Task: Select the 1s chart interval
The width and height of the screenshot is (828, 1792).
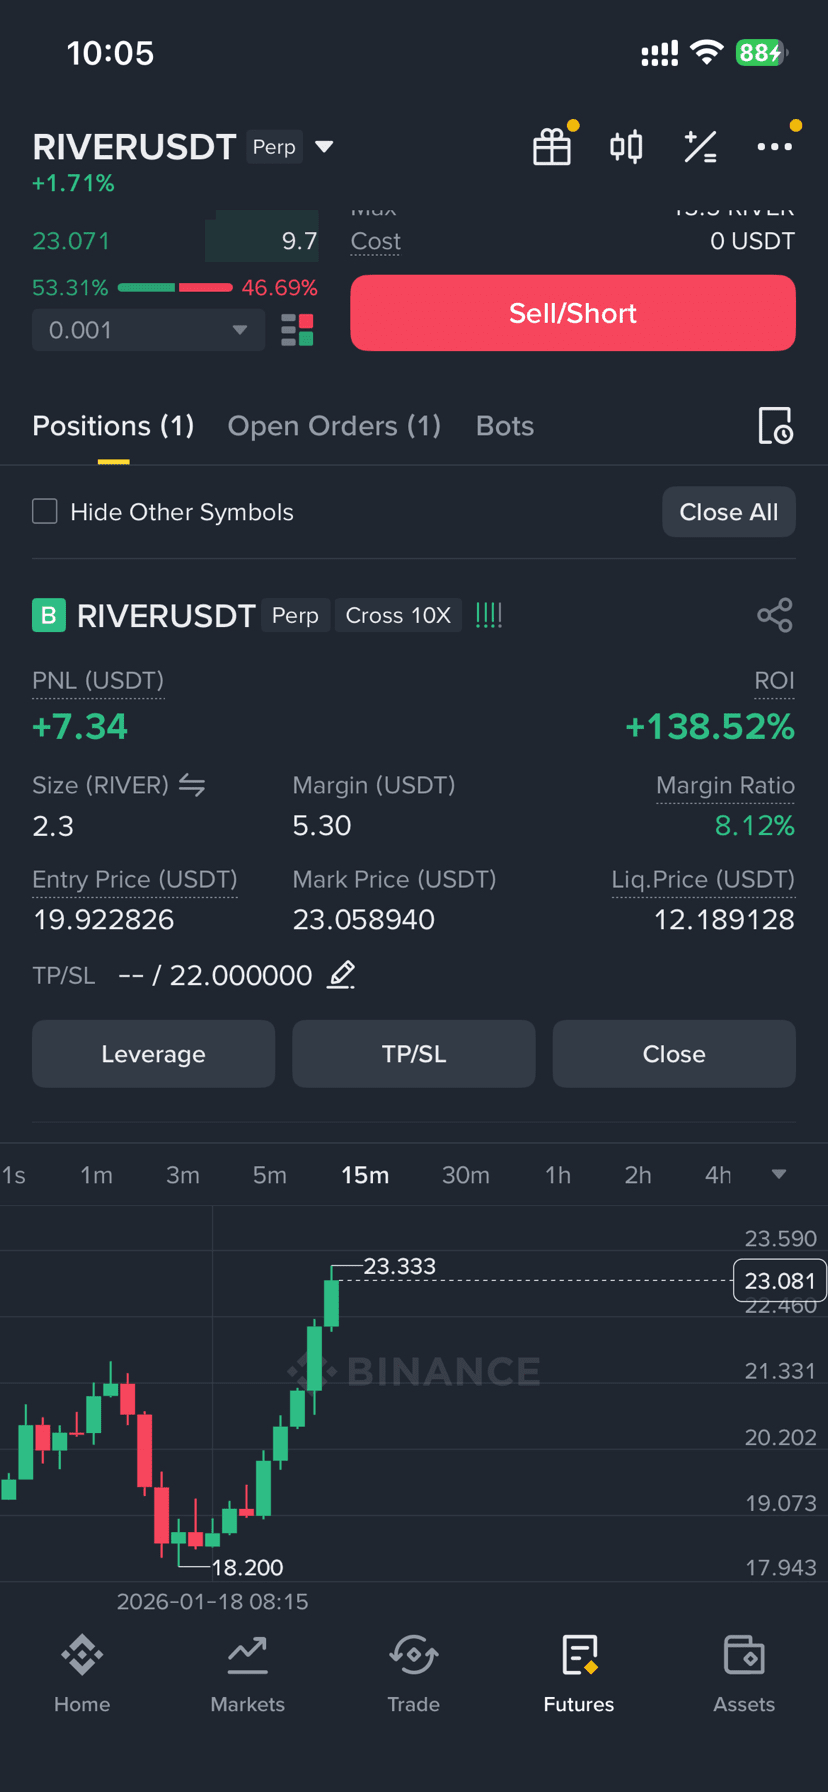Action: tap(14, 1175)
